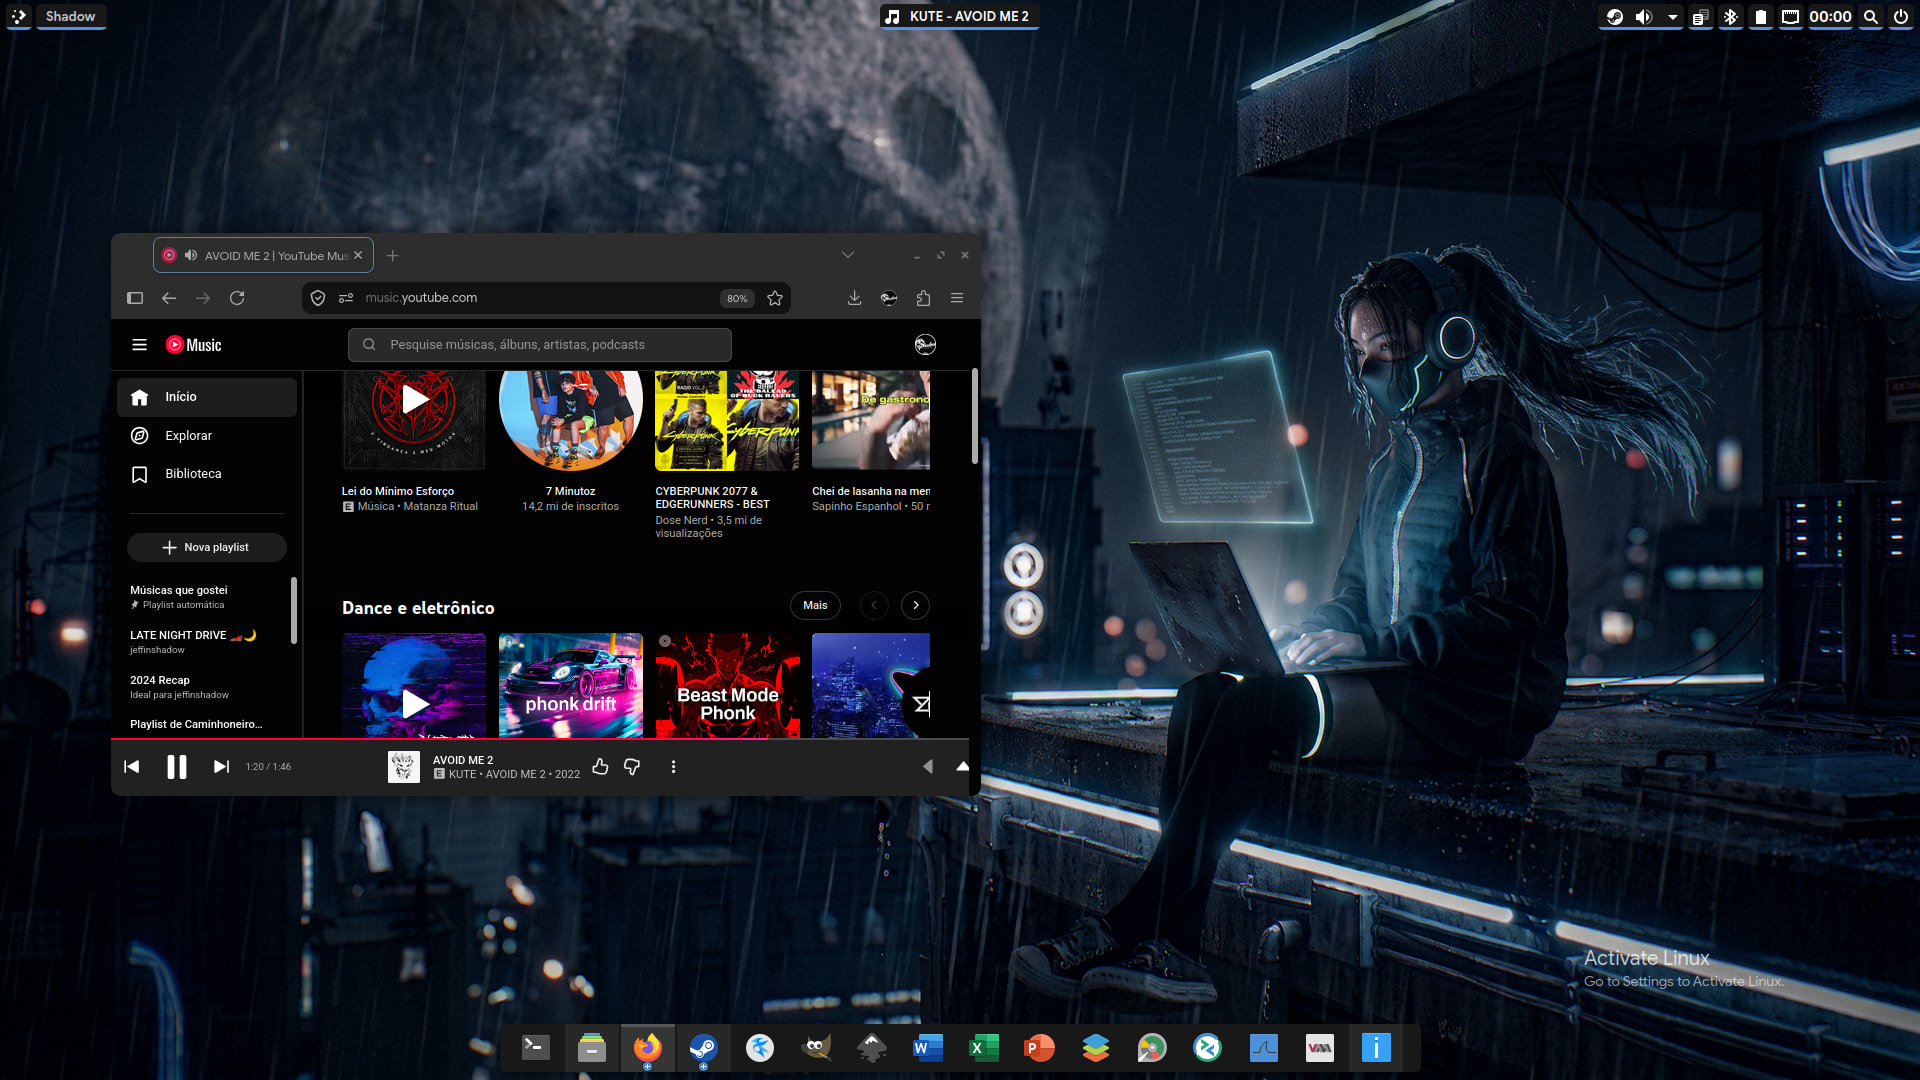Open the CYBERPUNK 2077 & EDGERUNNERS playlist thumbnail
This screenshot has height=1080, width=1920.
[727, 420]
